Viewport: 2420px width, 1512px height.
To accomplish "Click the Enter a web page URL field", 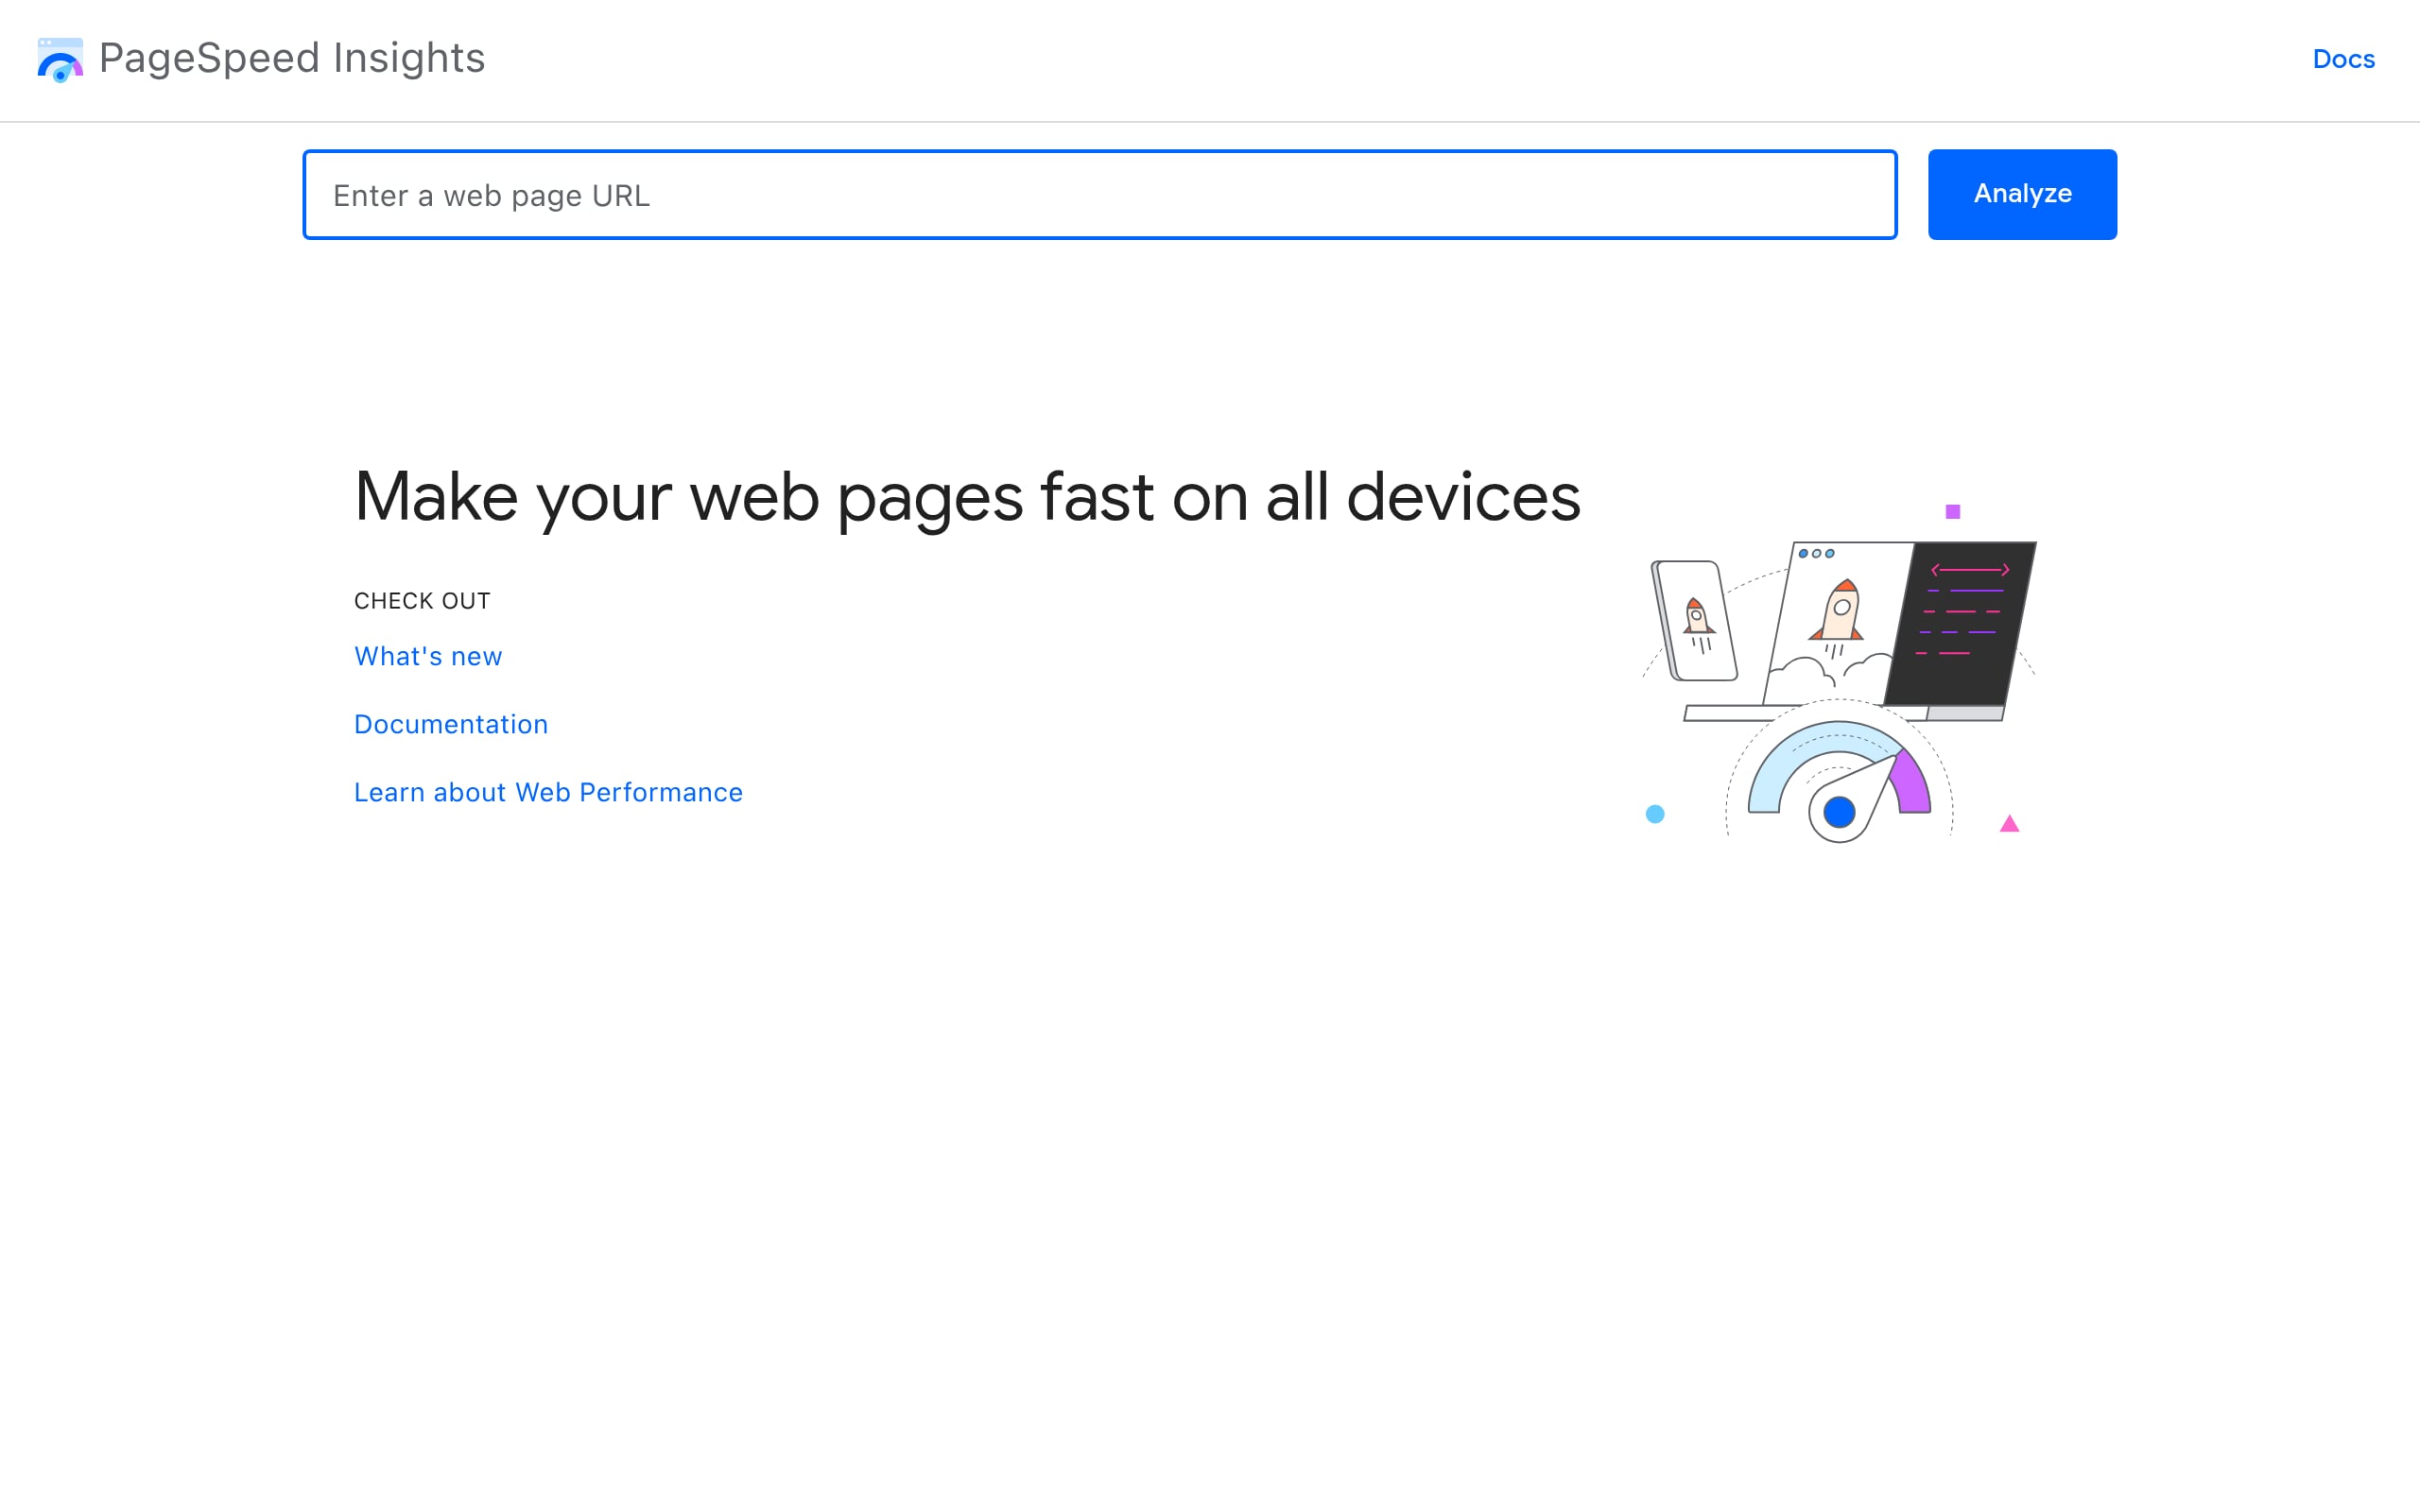I will (1100, 194).
